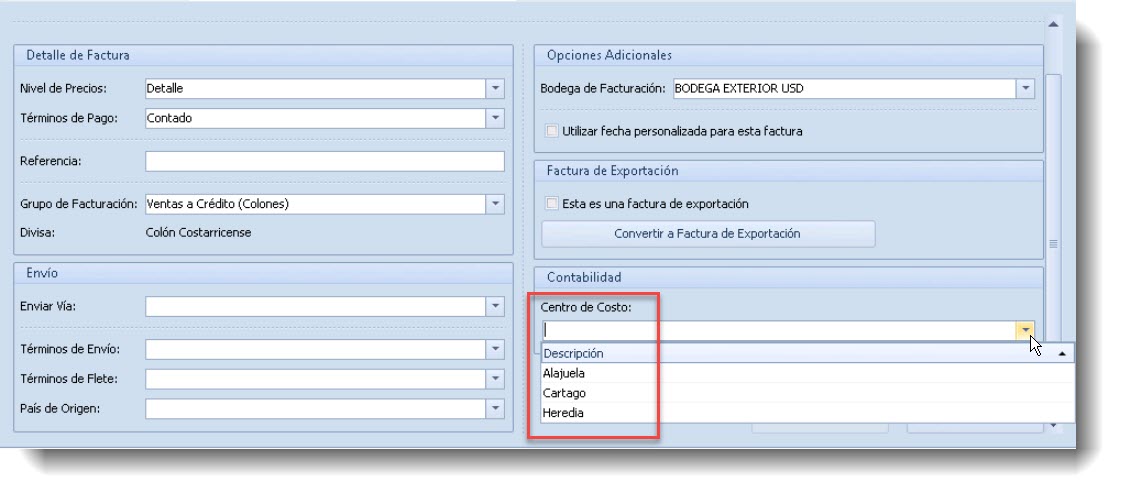Viewport: 1122px width, 495px height.
Task: Expand the Grupo de Facturación dropdown arrow
Action: pyautogui.click(x=495, y=204)
